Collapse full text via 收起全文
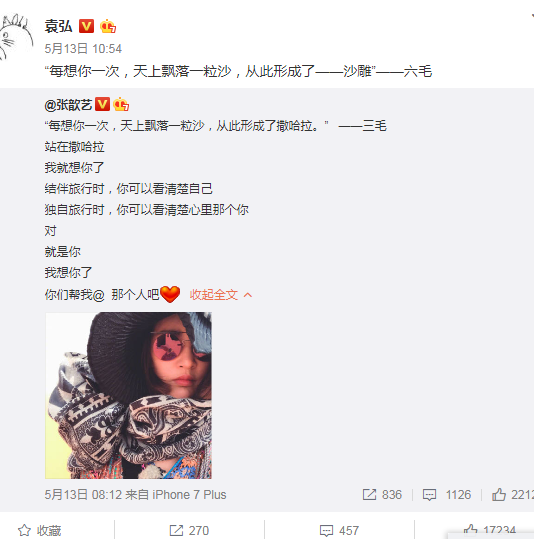 [x=214, y=295]
